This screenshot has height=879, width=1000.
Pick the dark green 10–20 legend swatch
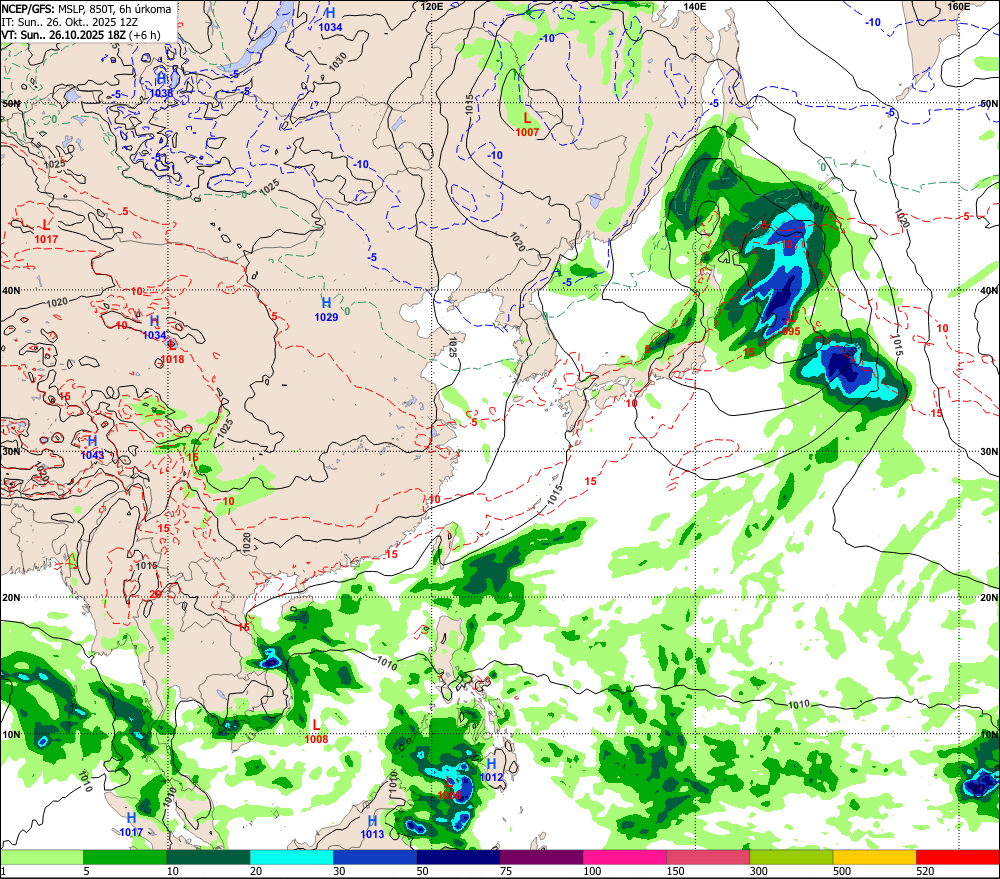click(209, 857)
